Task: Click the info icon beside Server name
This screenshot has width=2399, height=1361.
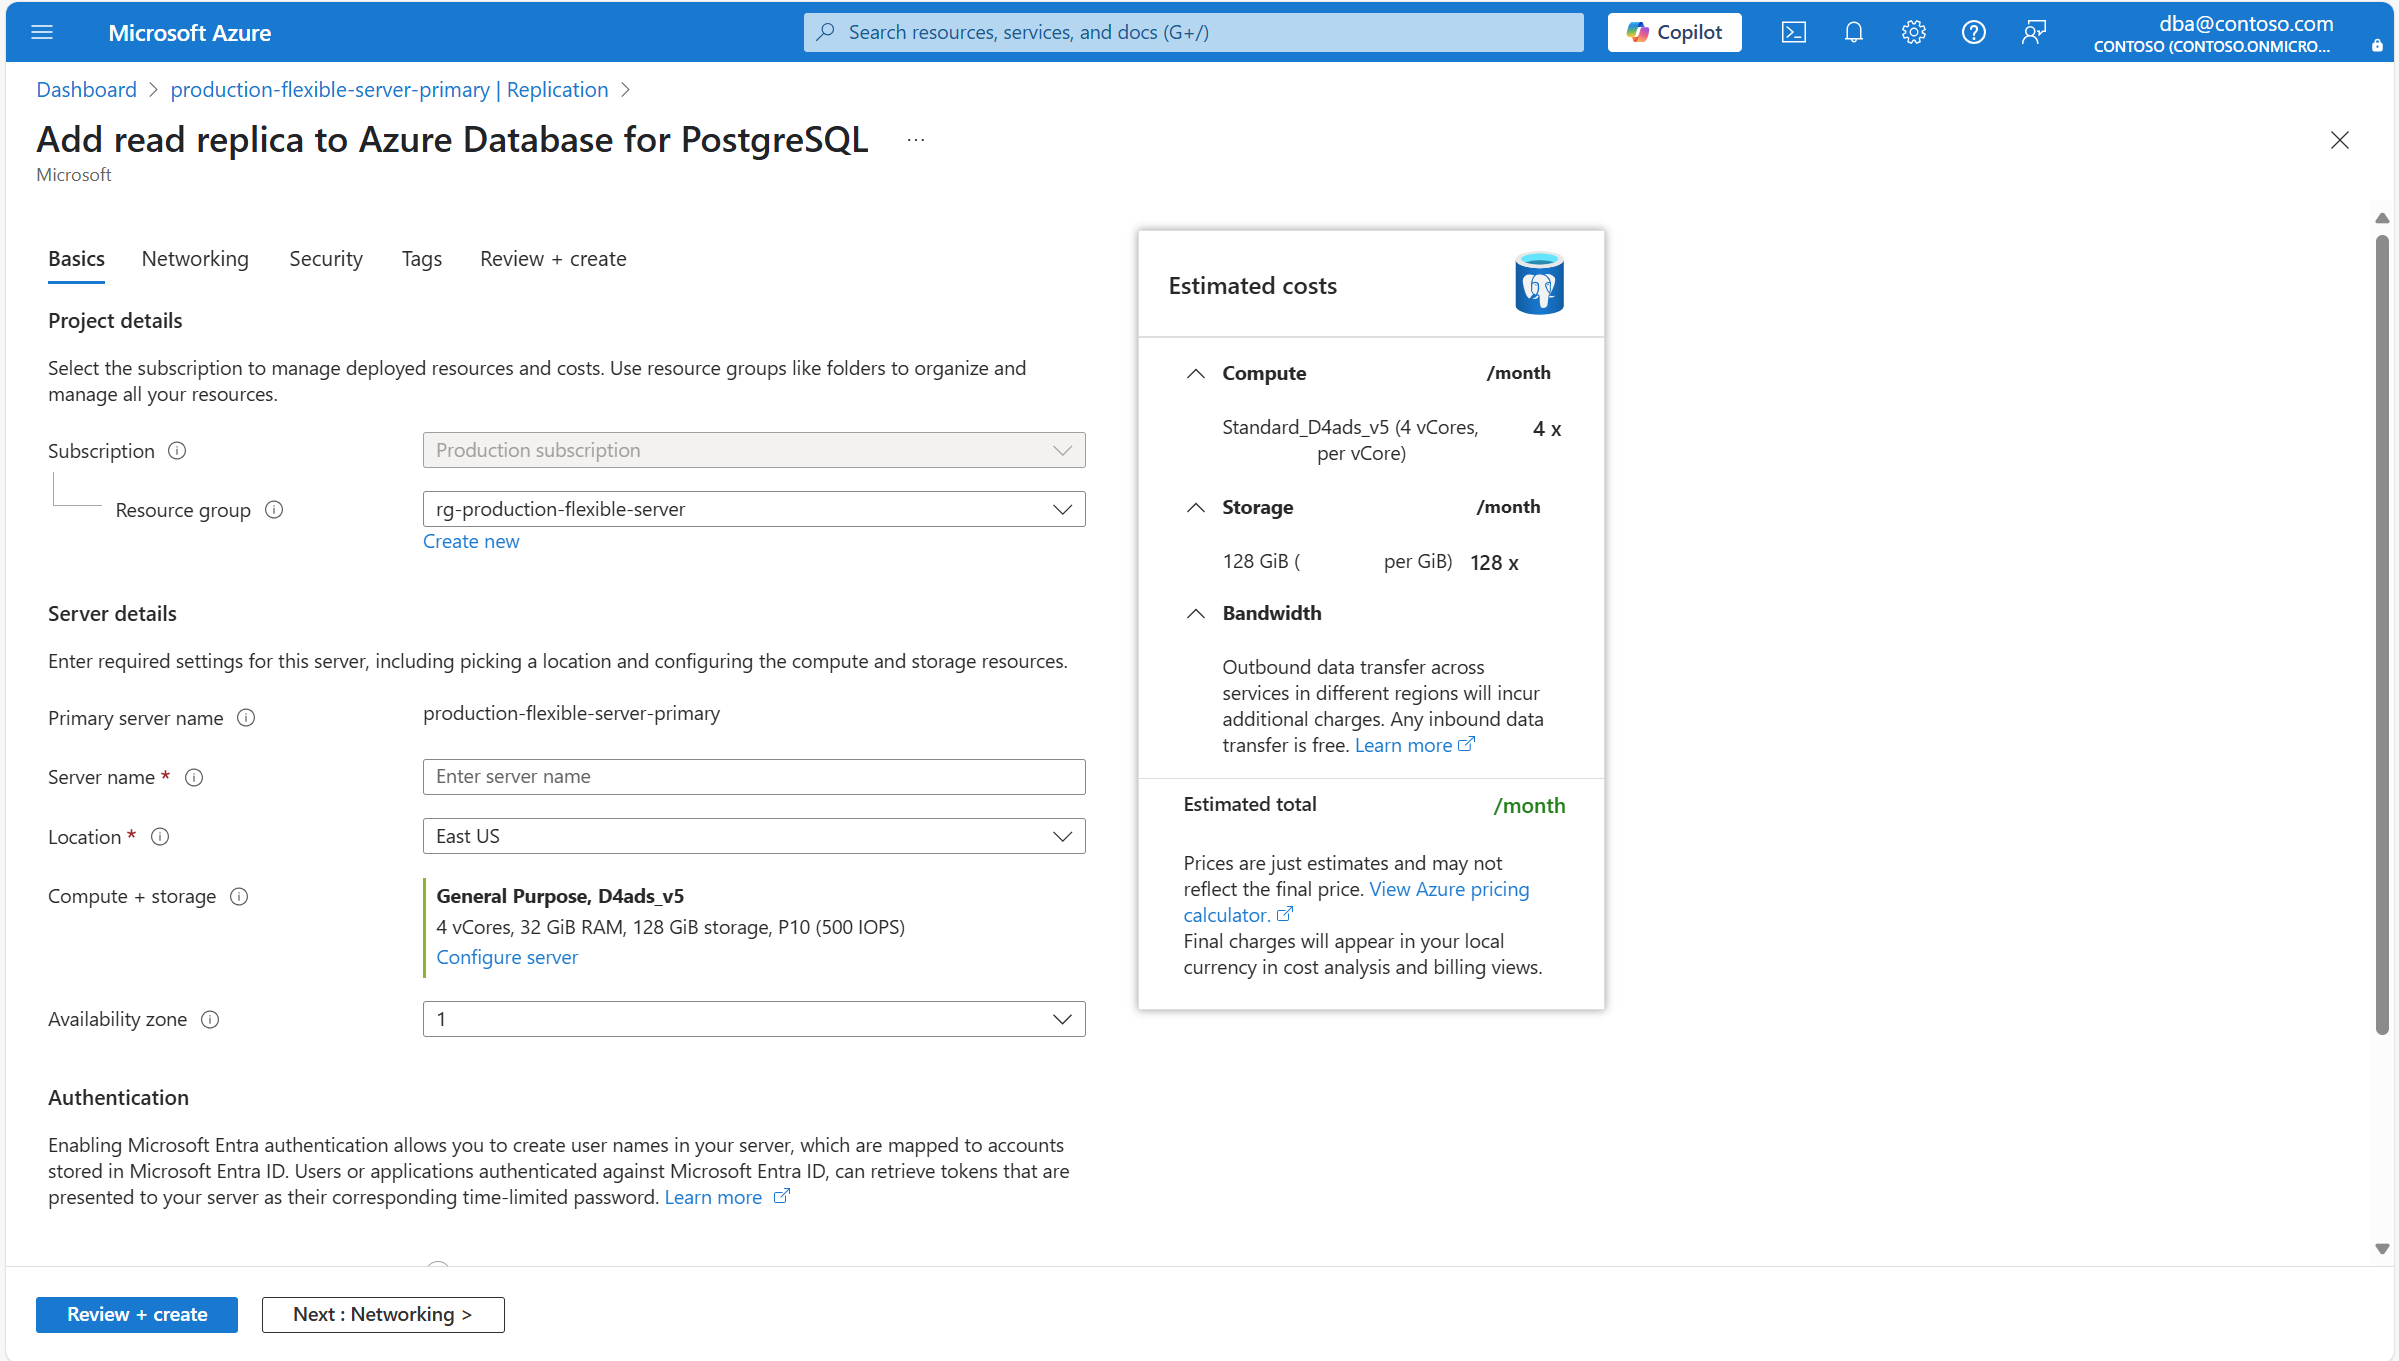Action: pyautogui.click(x=195, y=777)
